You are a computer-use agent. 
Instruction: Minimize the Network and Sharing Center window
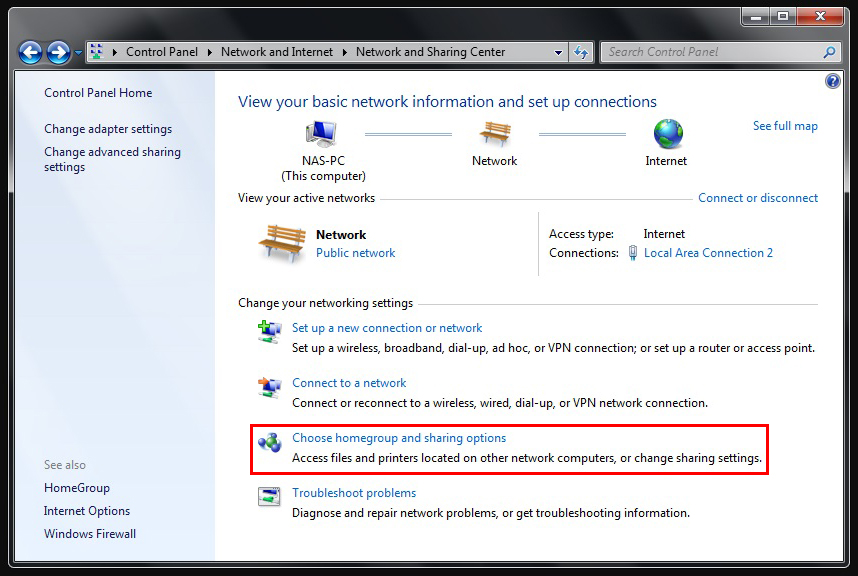756,16
